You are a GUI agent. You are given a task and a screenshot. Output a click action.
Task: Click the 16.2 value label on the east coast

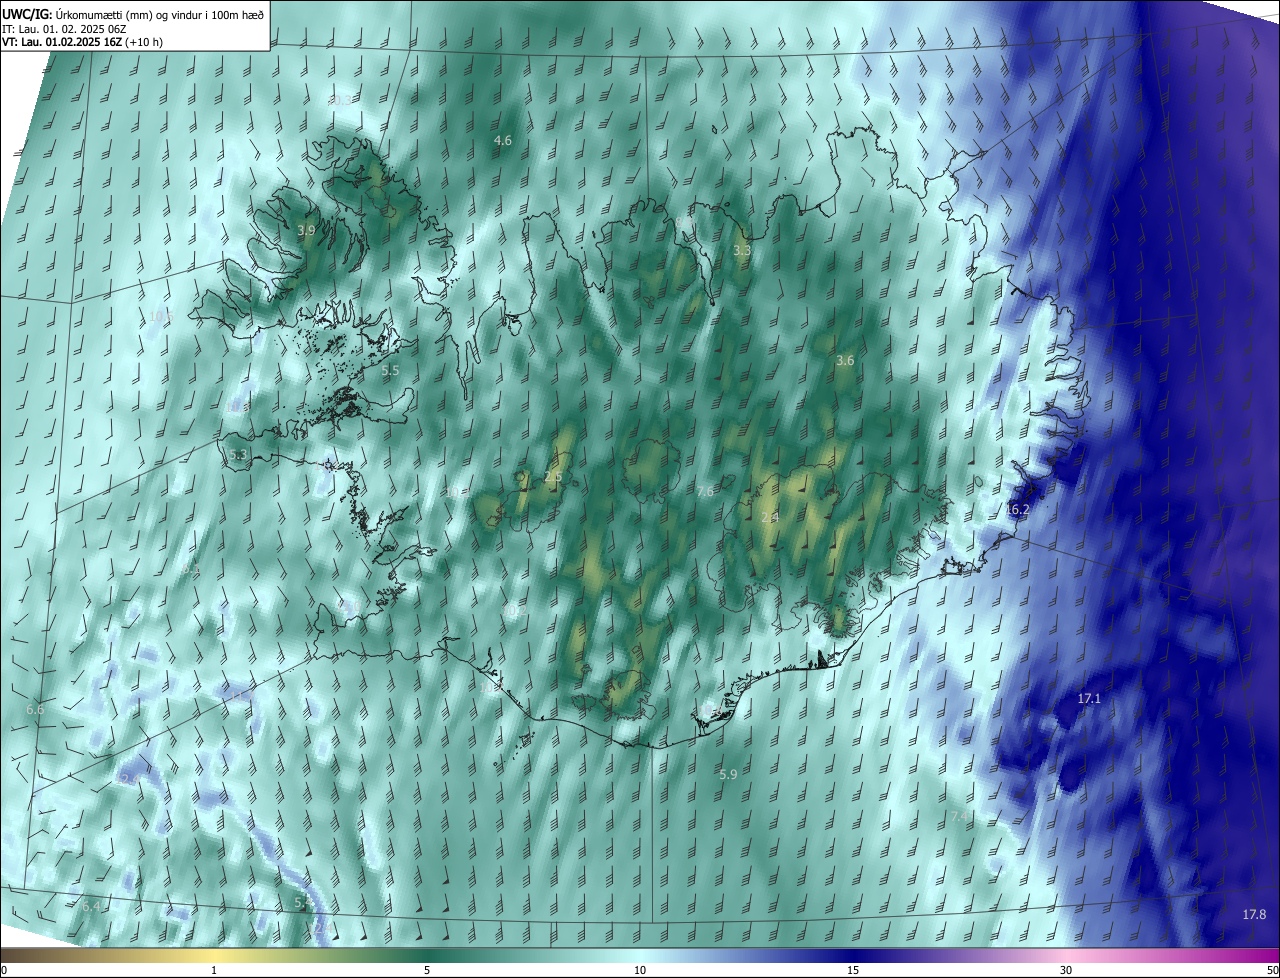tap(1017, 509)
